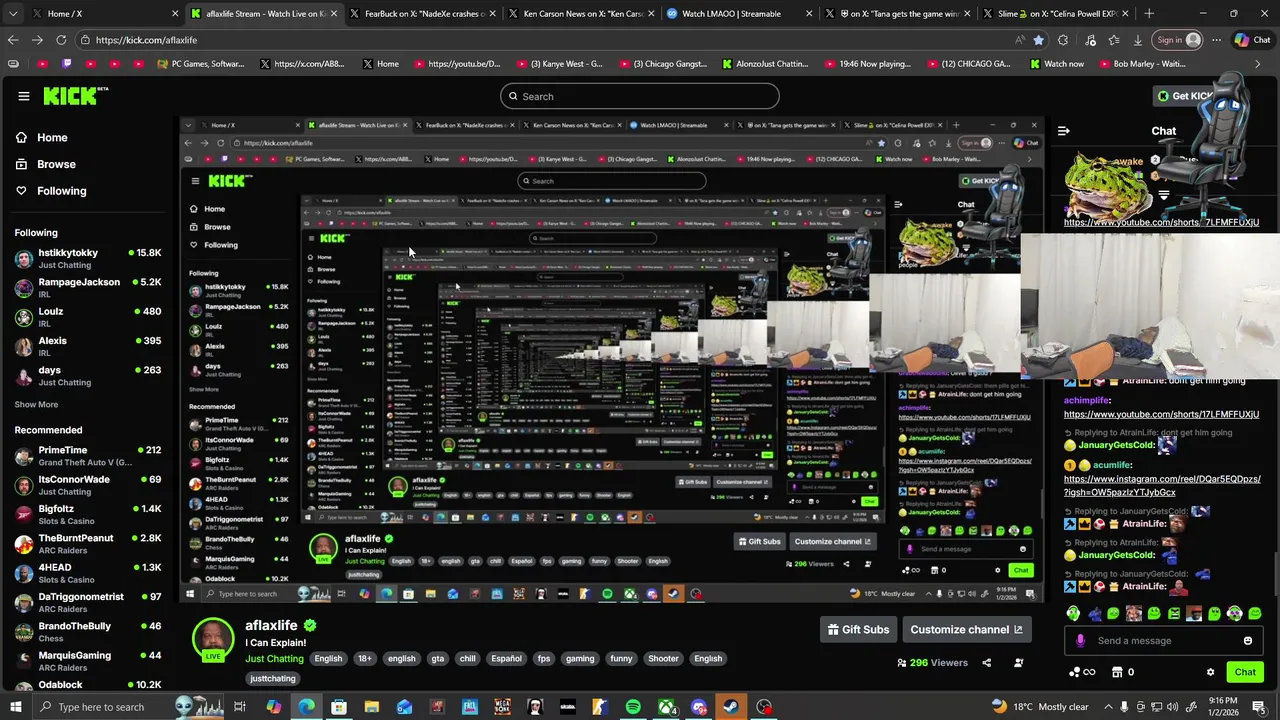Open the Instagram reel link in chat
The width and height of the screenshot is (1280, 720).
click(1162, 486)
